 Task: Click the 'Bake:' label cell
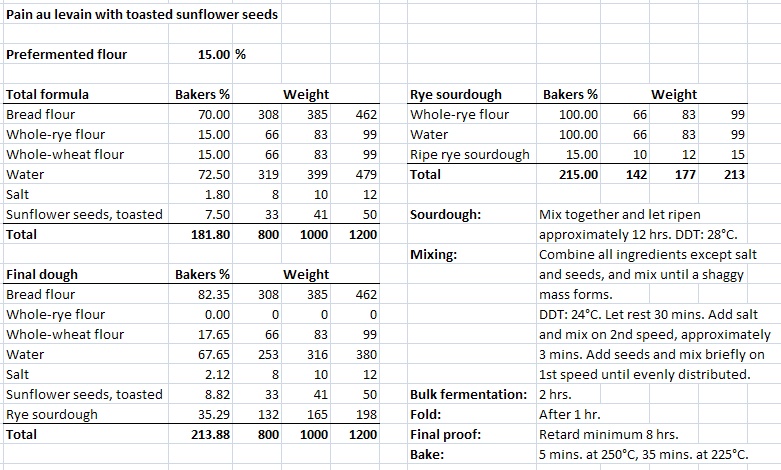(x=428, y=454)
